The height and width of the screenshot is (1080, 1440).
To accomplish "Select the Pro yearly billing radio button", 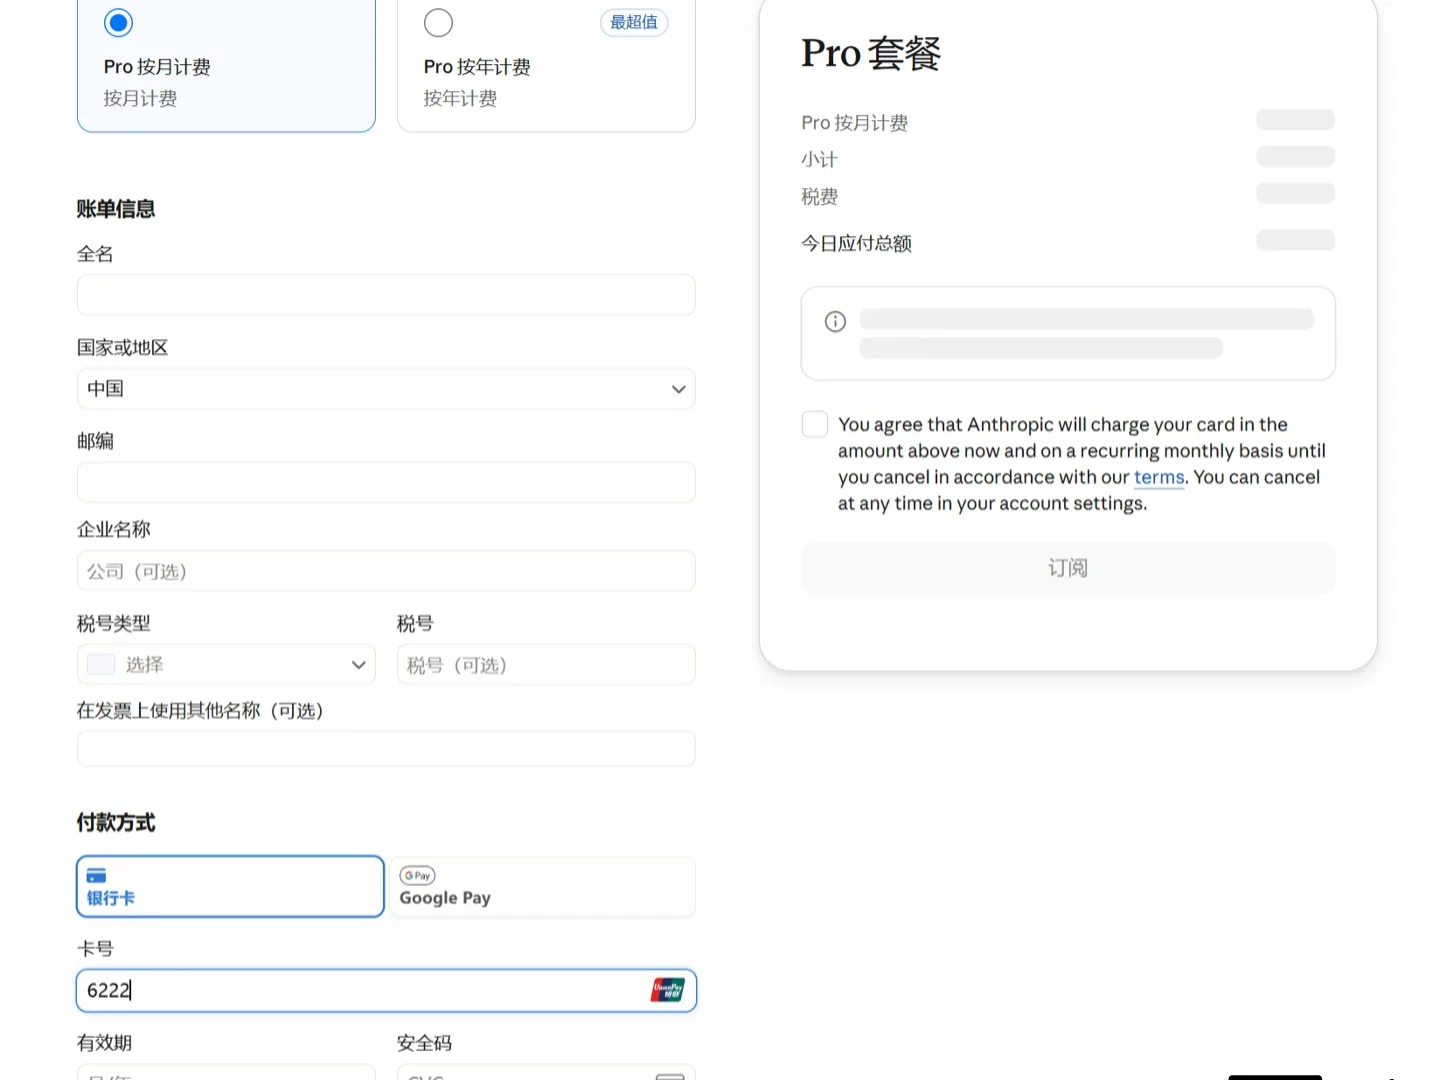I will pos(438,22).
